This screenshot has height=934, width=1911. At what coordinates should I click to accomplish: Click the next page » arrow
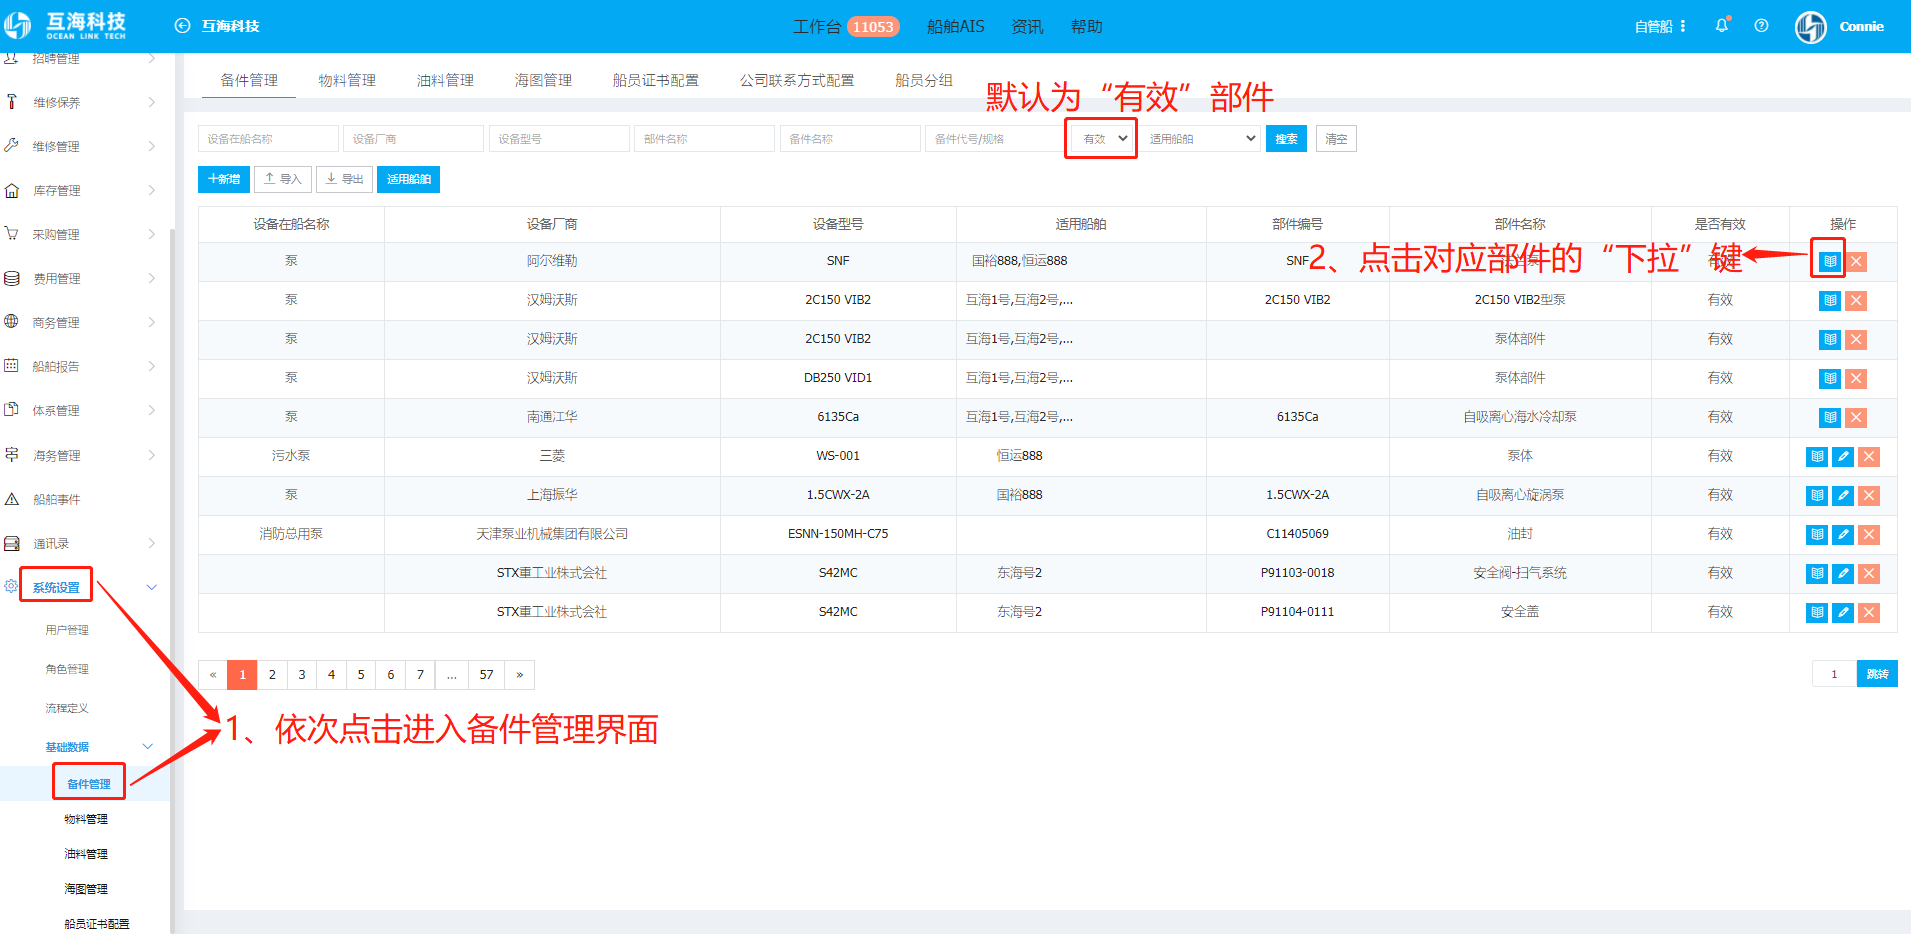coord(520,675)
